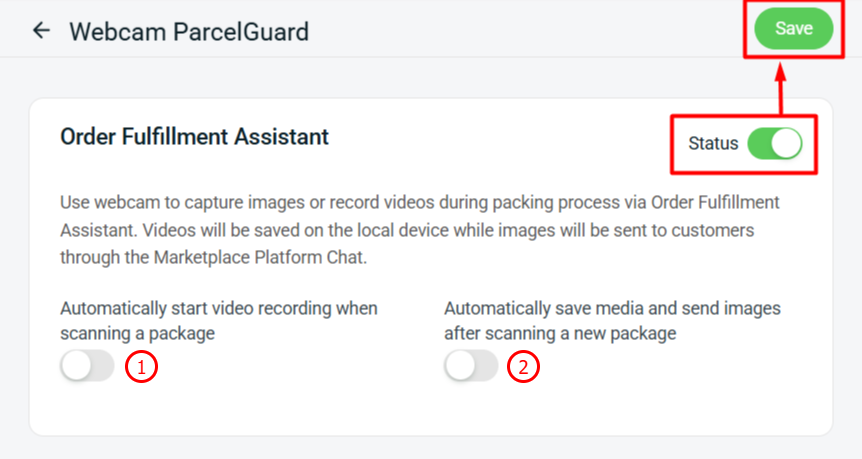Click 'after scanning a new package' label line
Viewport: 862px width, 459px height.
(x=560, y=334)
